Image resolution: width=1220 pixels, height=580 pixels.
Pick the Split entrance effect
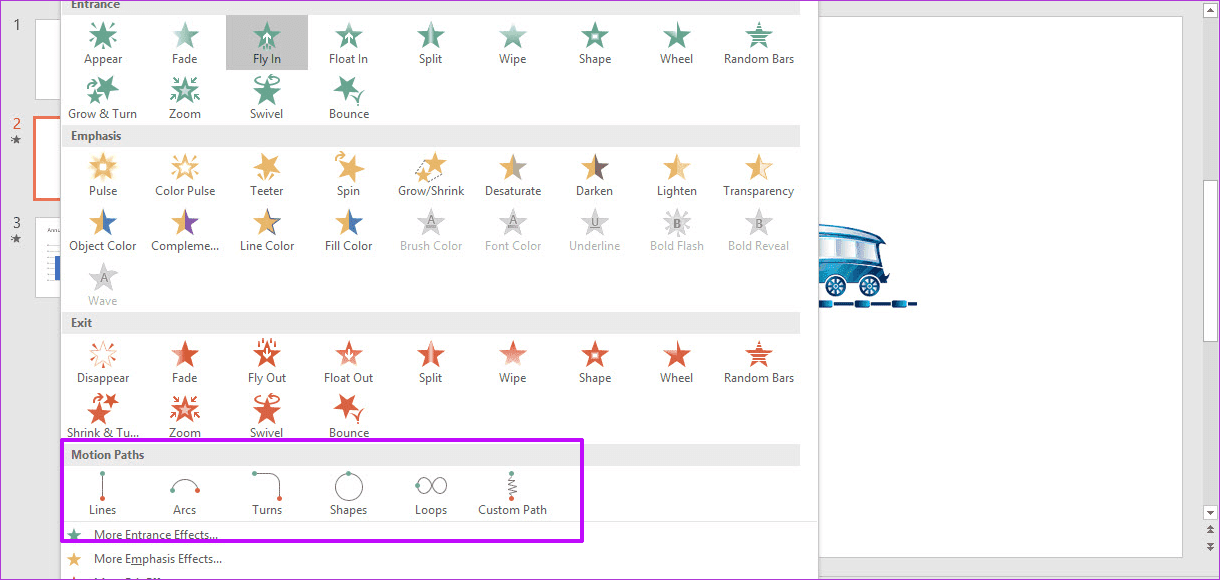pos(431,43)
